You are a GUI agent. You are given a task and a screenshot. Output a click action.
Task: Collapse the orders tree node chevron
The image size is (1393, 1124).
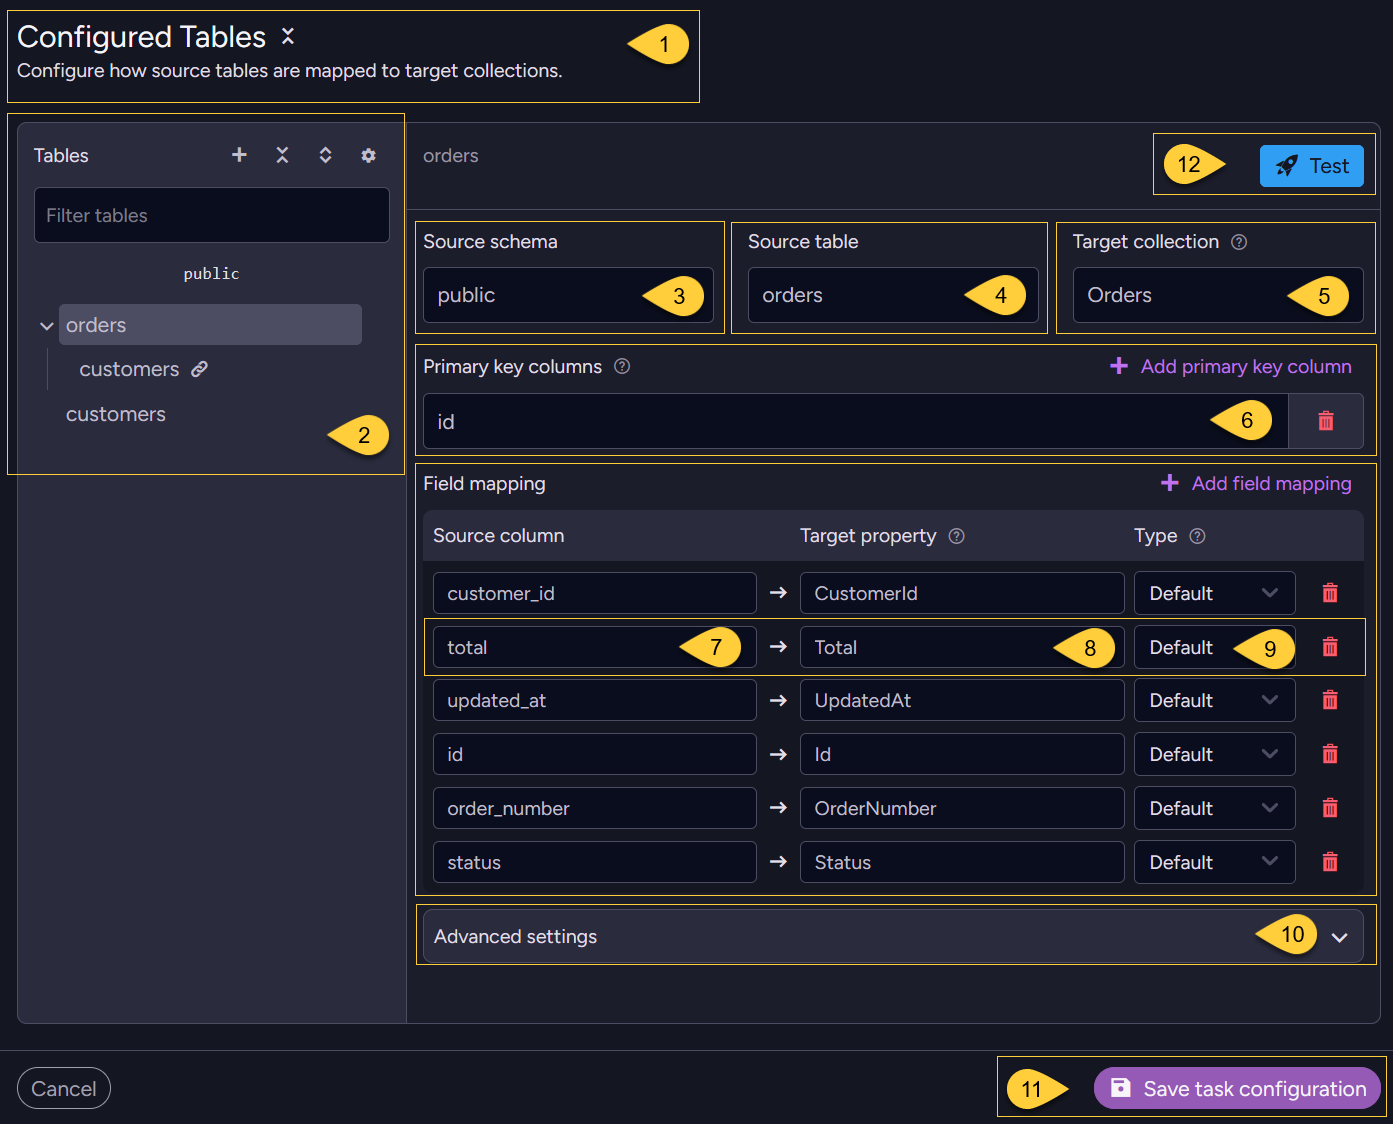pos(46,326)
